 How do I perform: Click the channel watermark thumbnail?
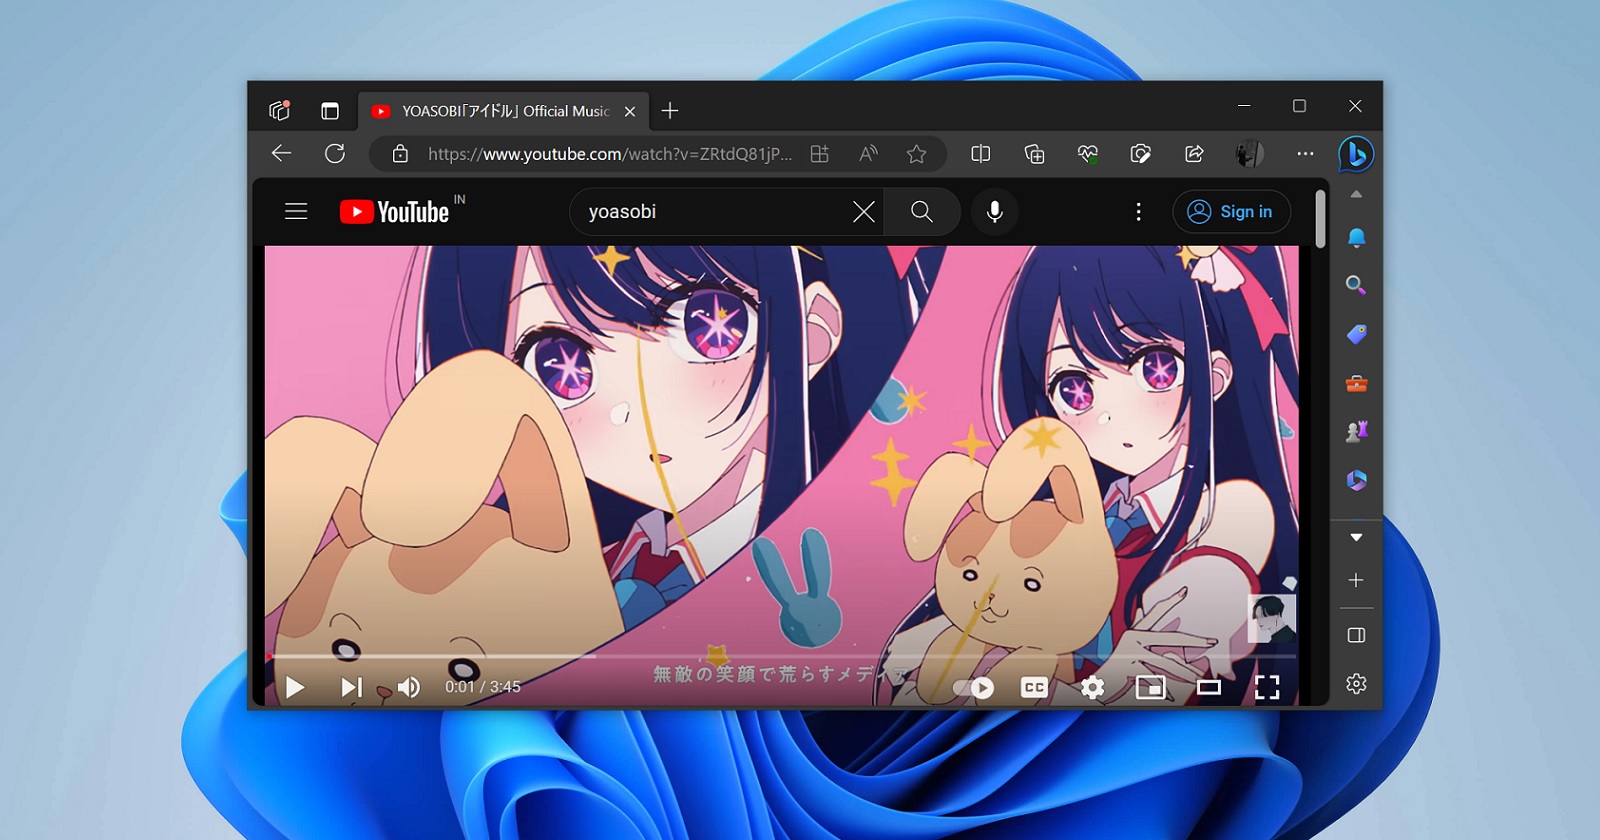(1272, 619)
